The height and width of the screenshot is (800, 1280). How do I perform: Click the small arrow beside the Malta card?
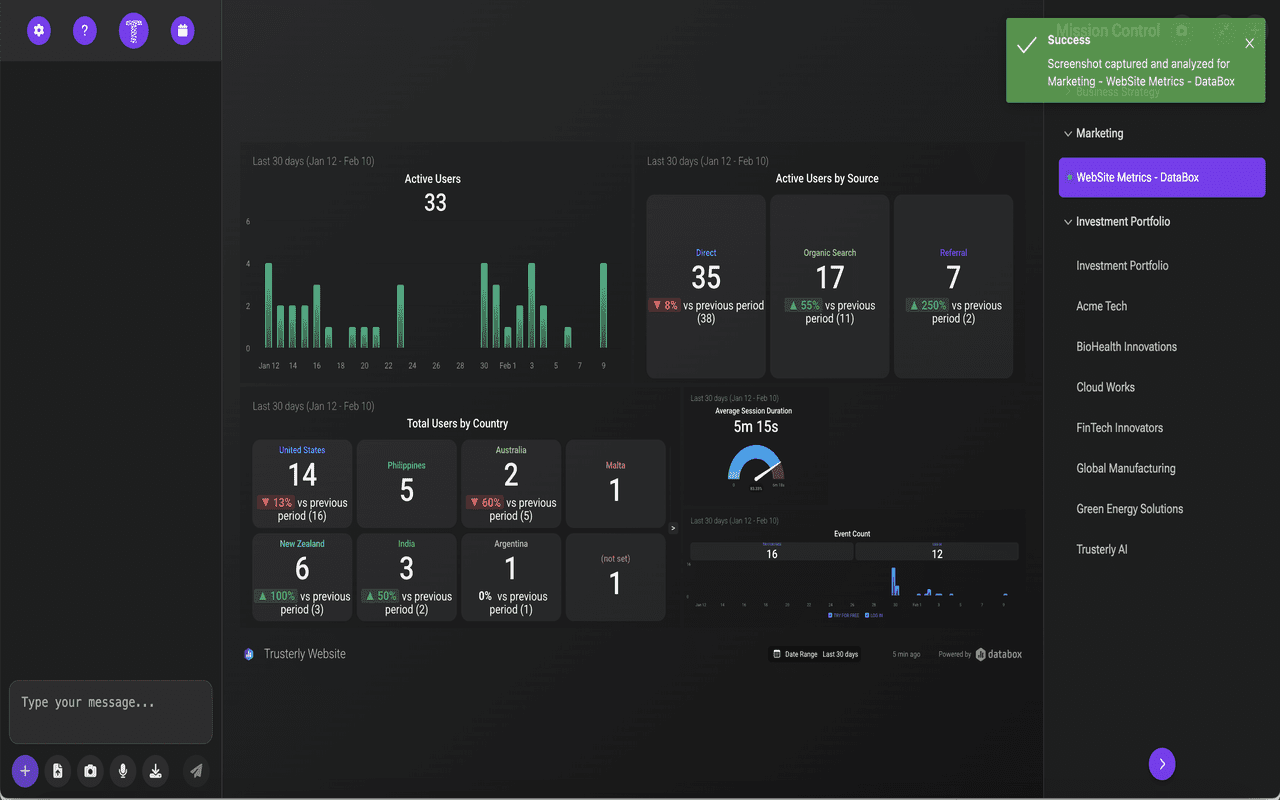coord(673,527)
